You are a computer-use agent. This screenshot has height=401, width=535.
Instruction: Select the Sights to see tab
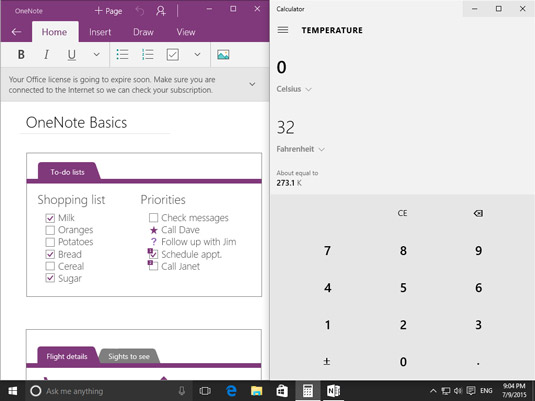point(129,357)
